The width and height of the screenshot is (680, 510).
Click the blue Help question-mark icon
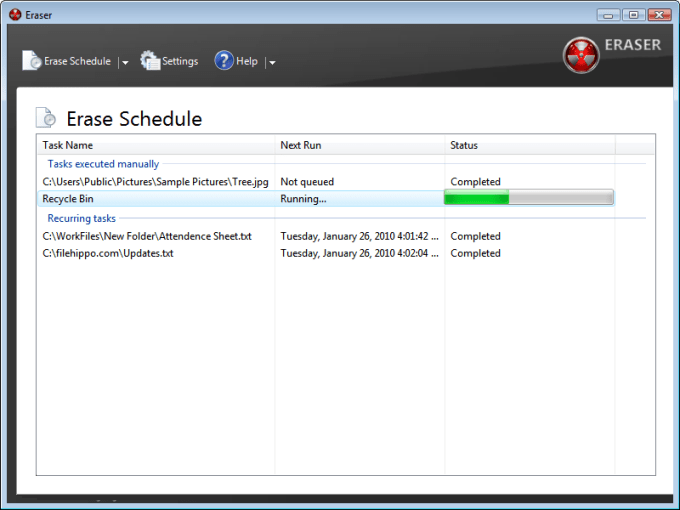224,60
